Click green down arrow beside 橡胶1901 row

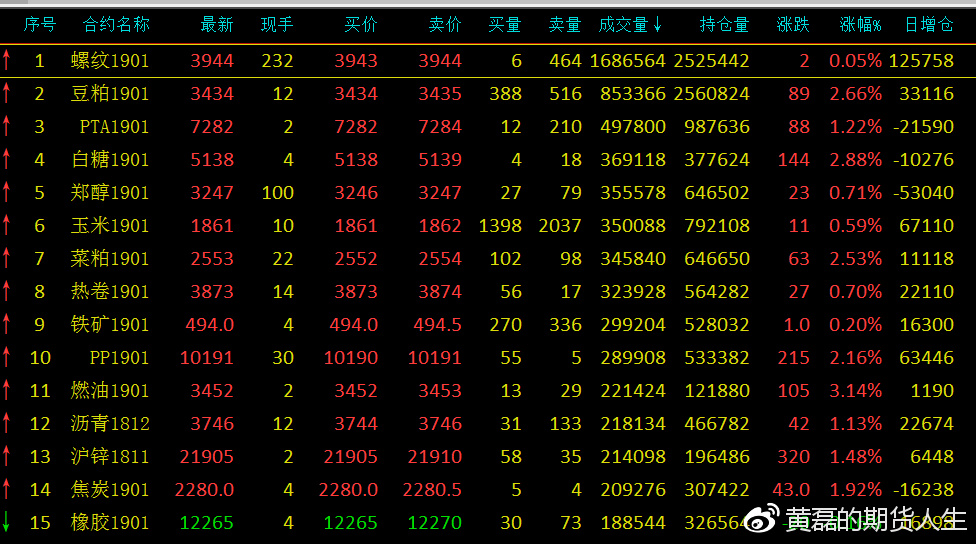6,522
